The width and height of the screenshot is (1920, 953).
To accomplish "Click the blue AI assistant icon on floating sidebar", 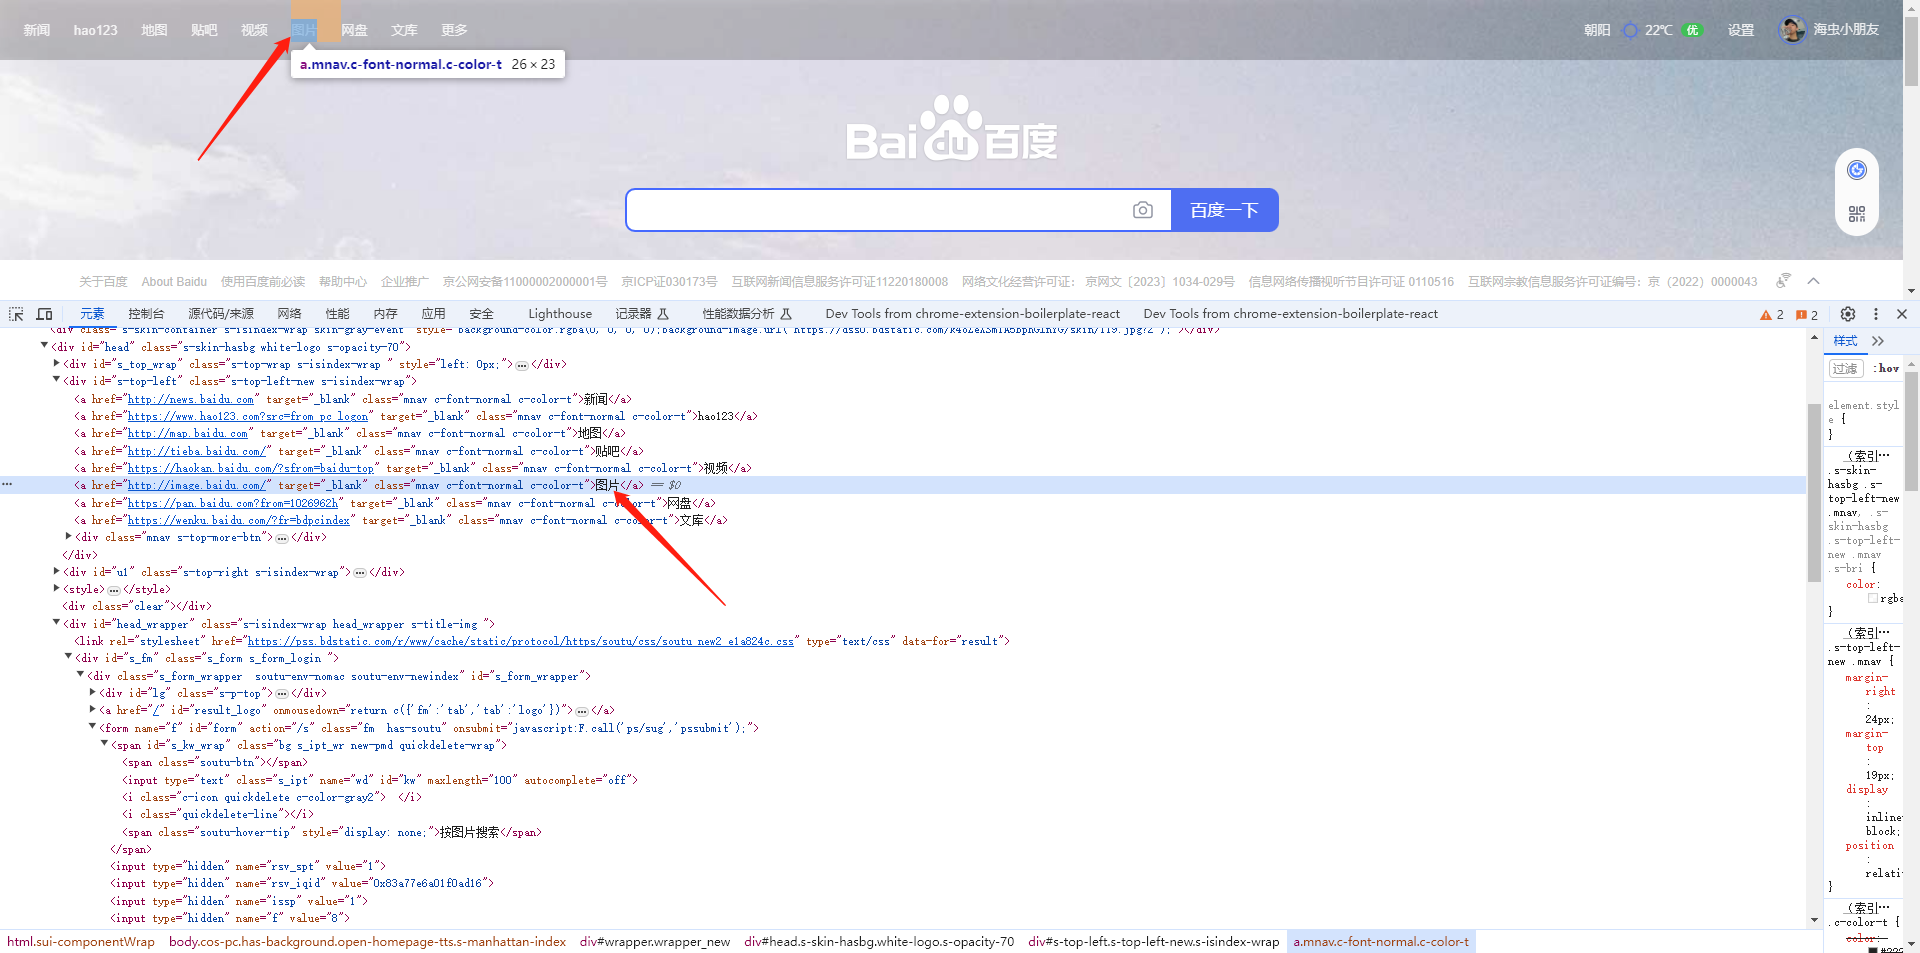I will [x=1857, y=170].
